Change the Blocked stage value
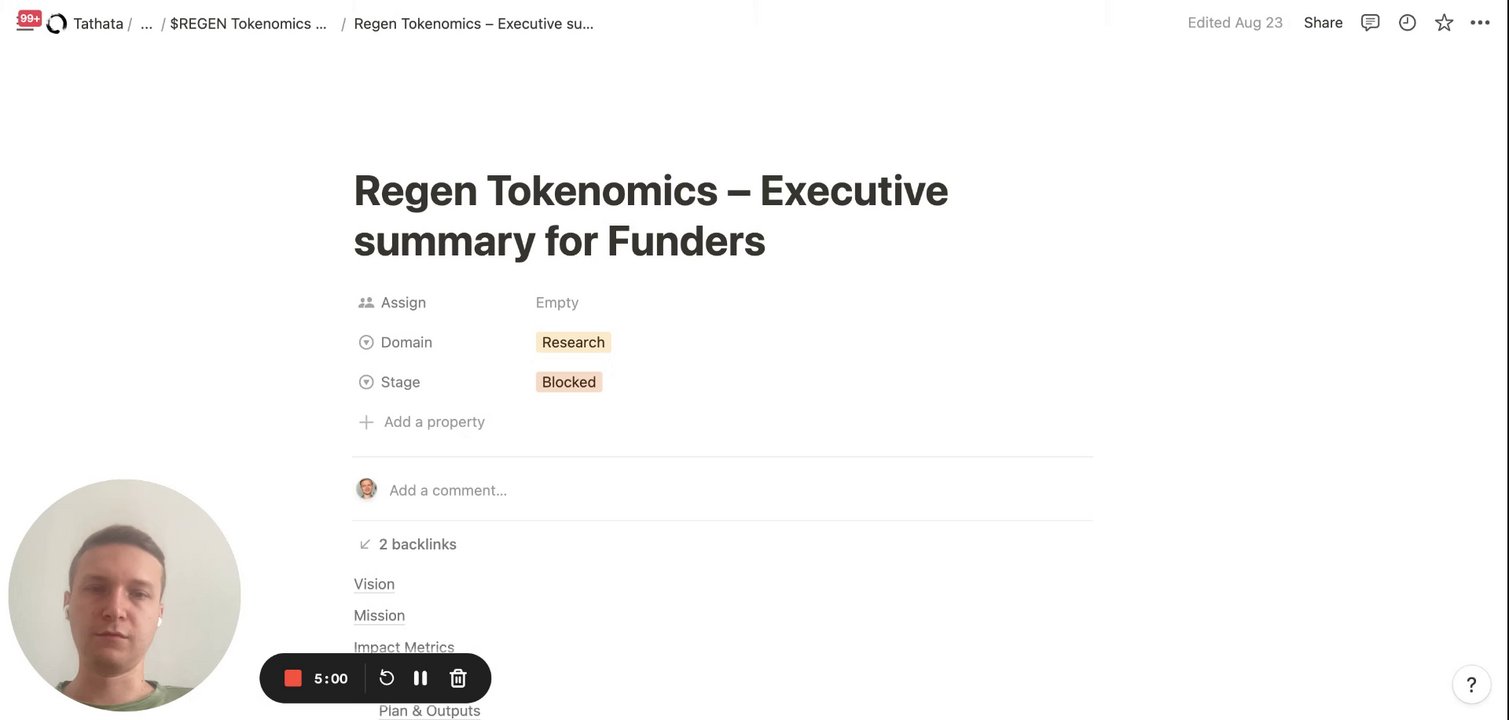1509x720 pixels. click(569, 382)
